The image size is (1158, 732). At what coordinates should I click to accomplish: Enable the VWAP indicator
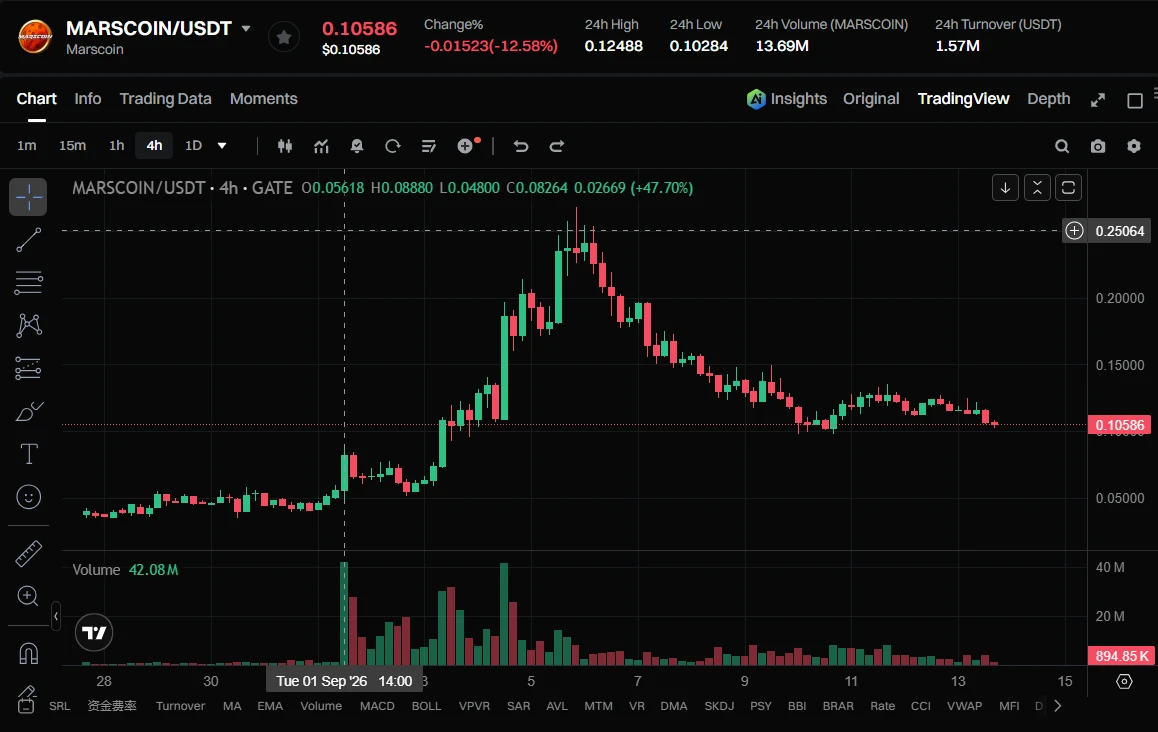pyautogui.click(x=965, y=706)
